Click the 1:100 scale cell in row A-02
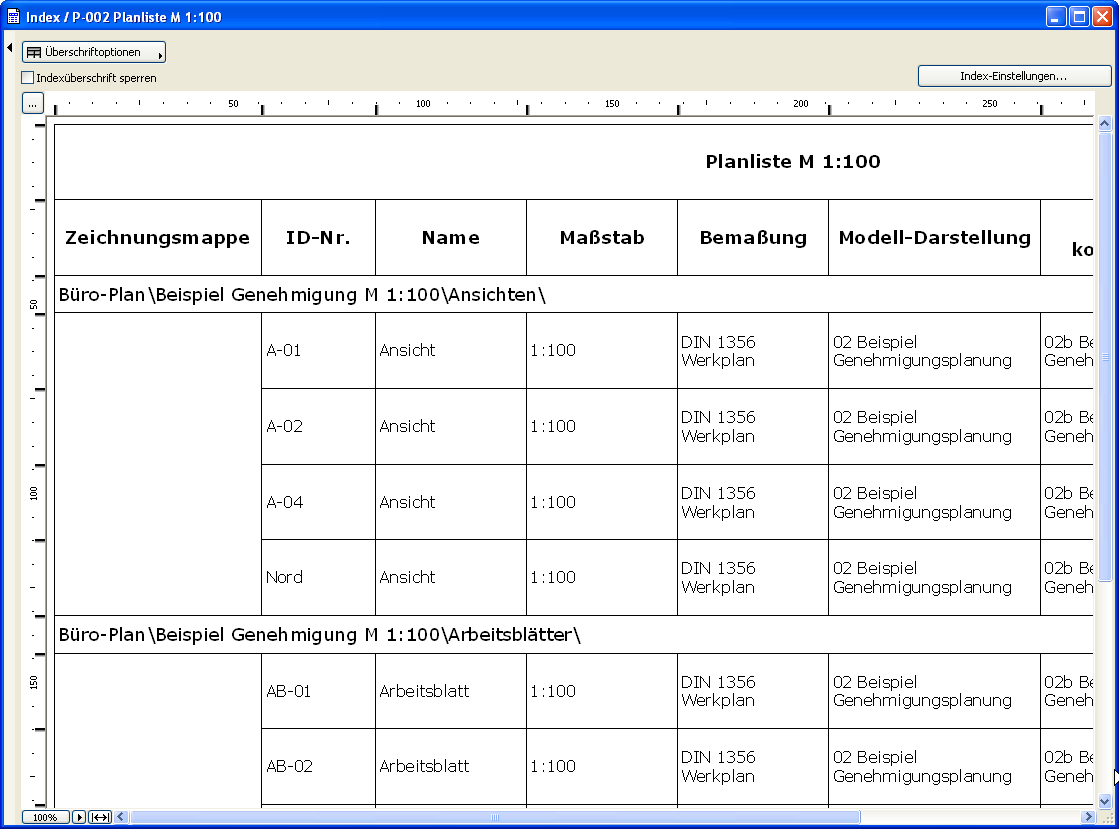The height and width of the screenshot is (829, 1119). [602, 427]
